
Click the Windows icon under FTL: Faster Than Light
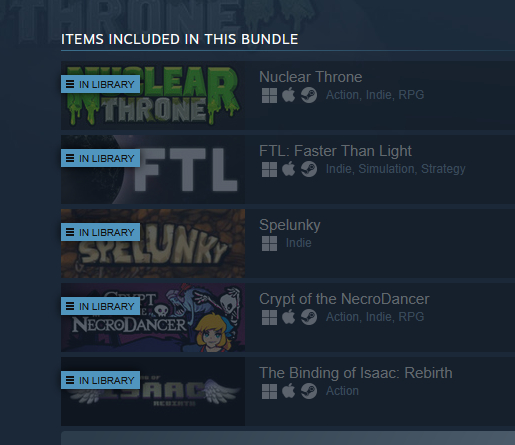269,169
